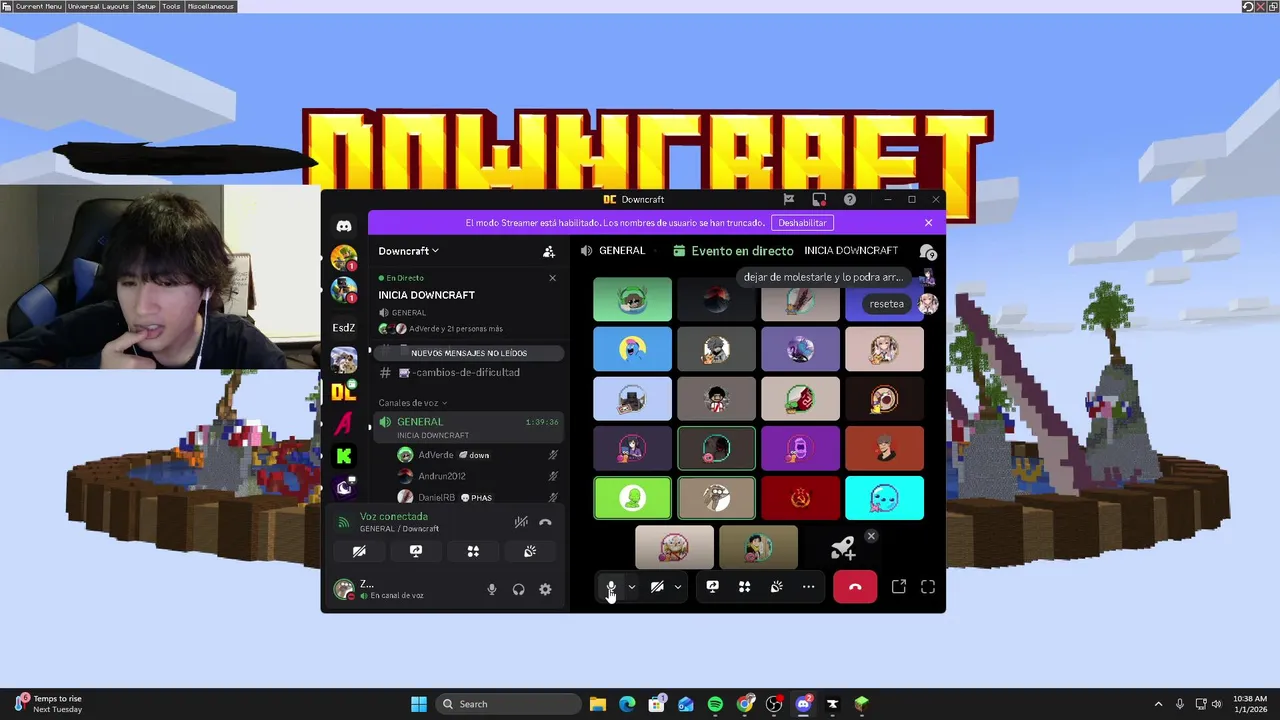Open the flag icon in Discord title bar
Viewport: 1280px width, 720px height.
(x=789, y=200)
